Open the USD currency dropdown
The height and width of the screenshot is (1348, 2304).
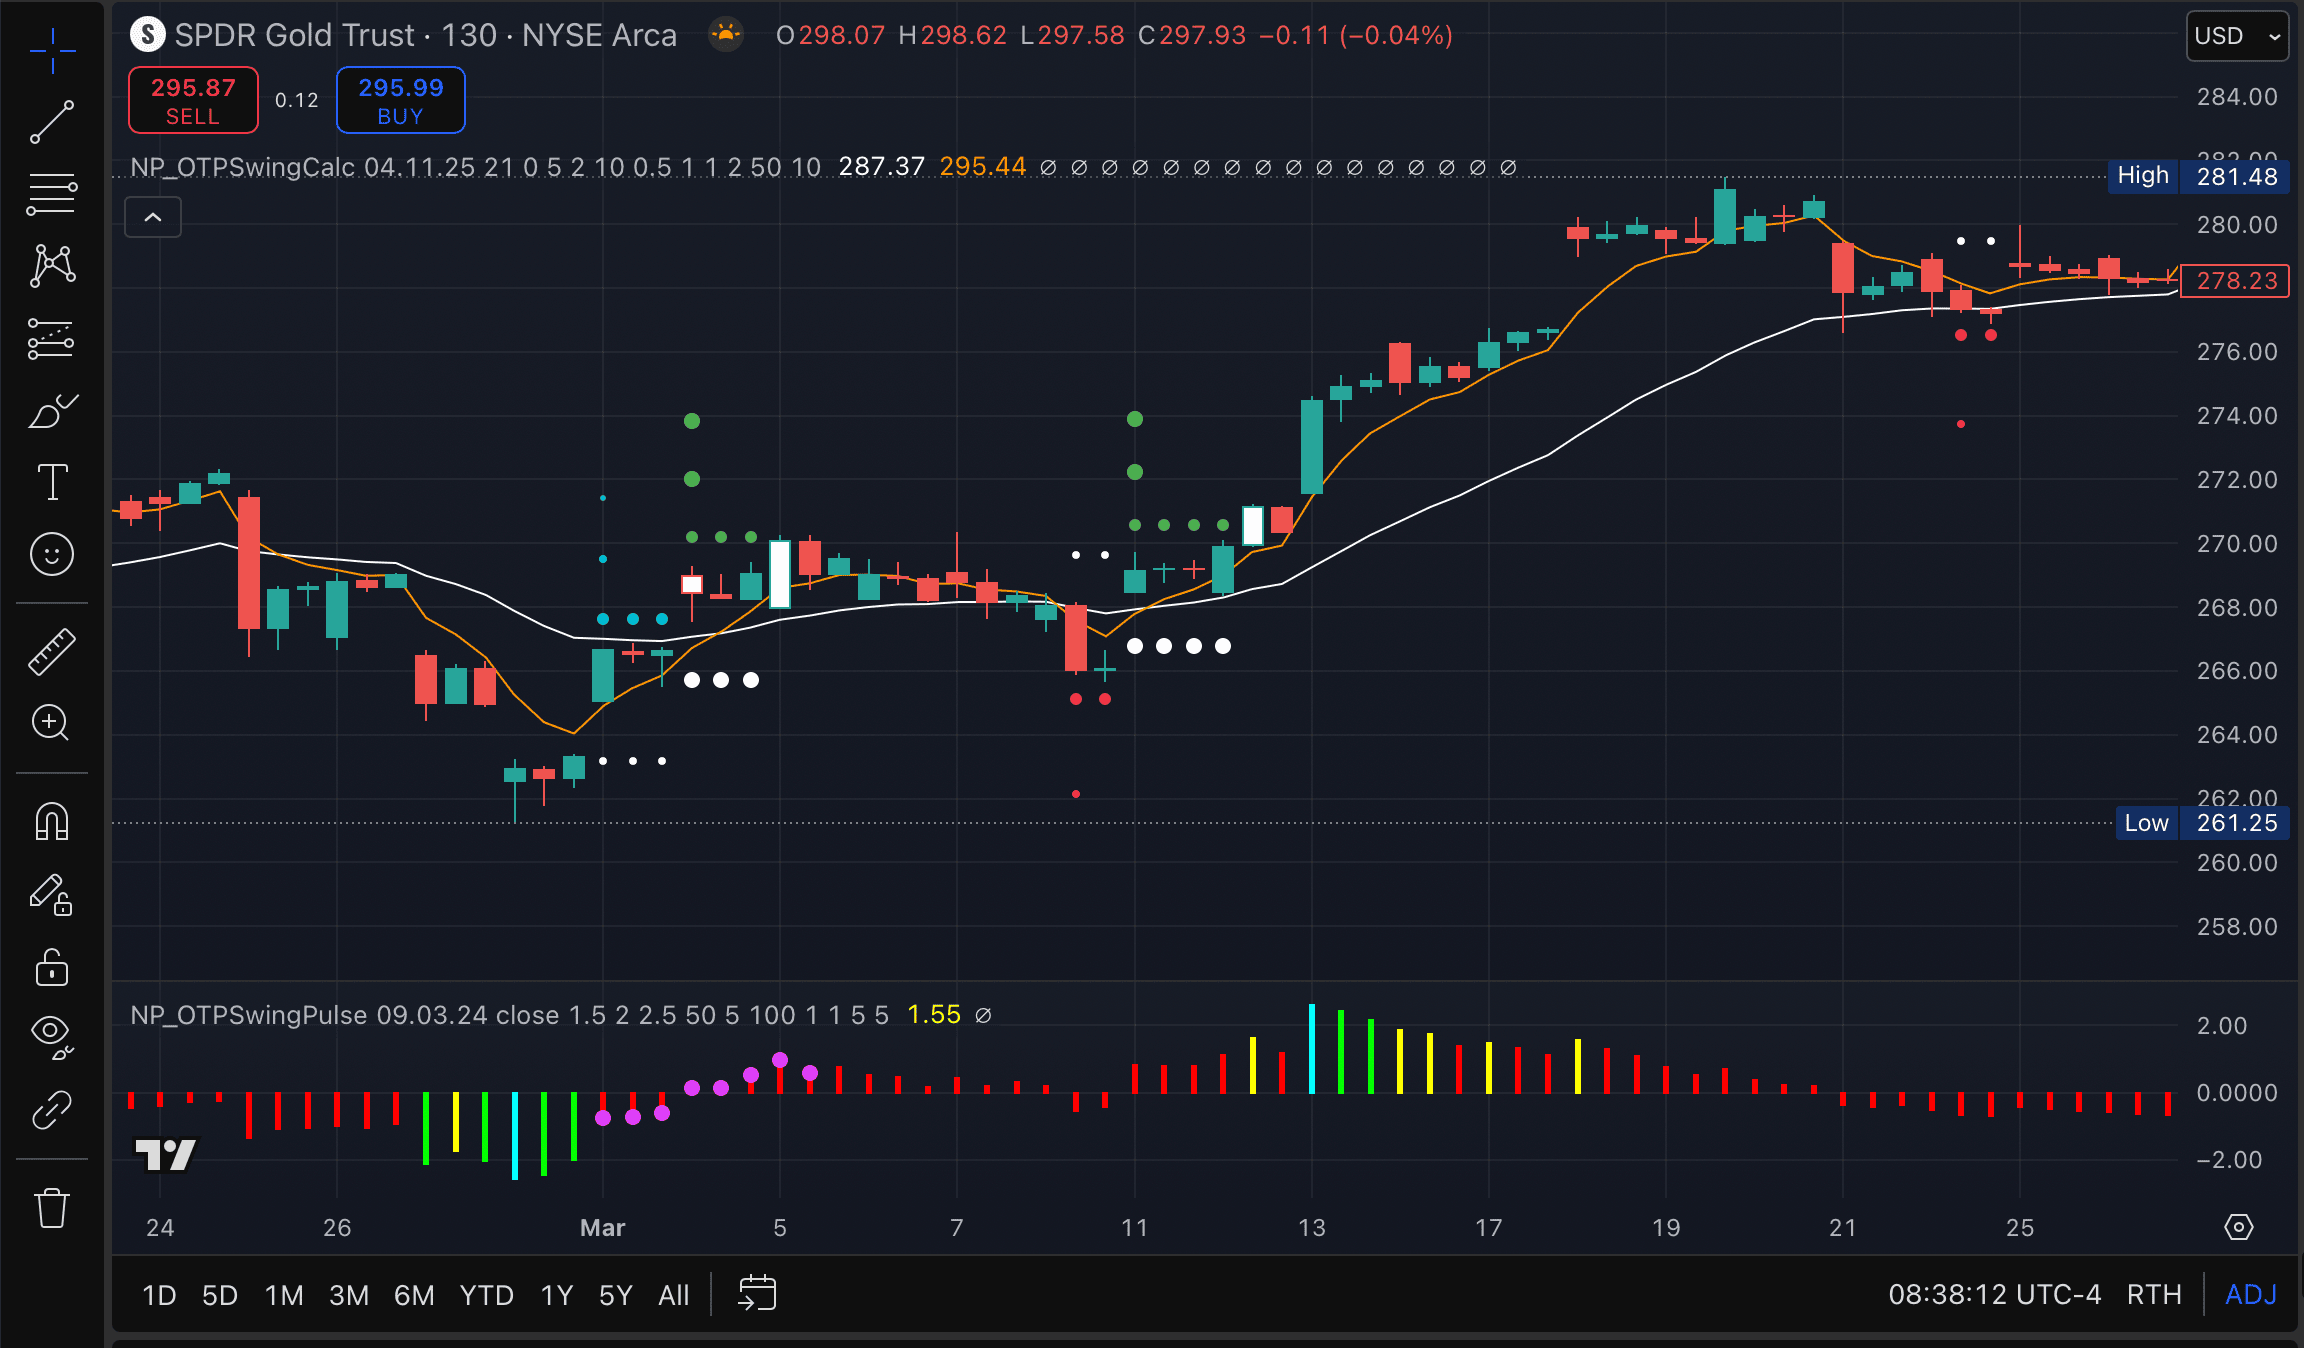2237,36
